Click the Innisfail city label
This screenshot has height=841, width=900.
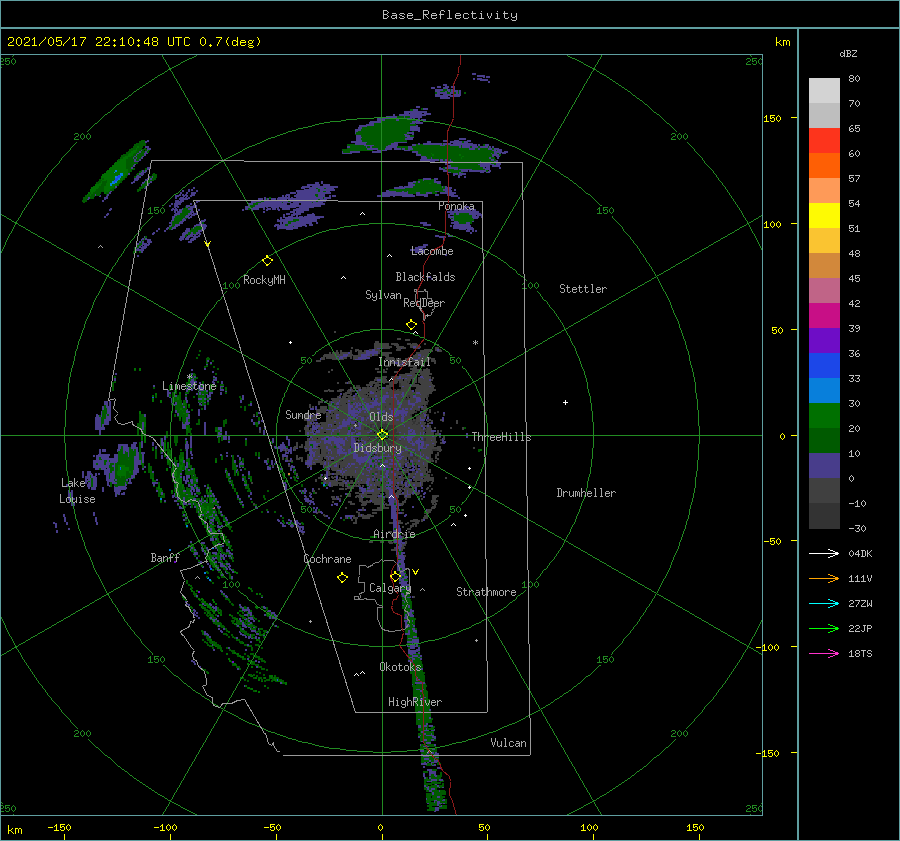405,362
